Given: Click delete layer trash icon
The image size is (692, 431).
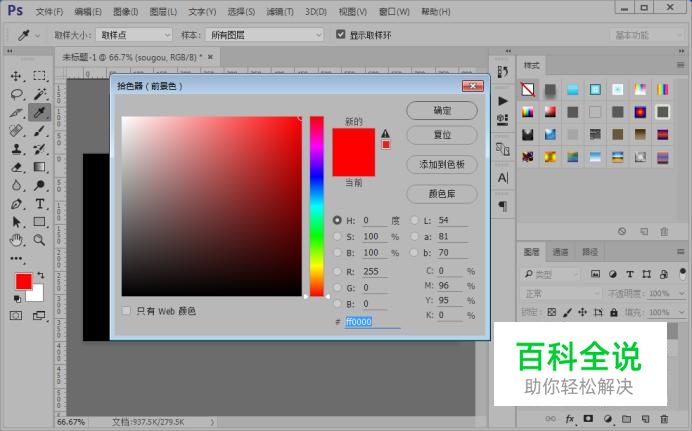Looking at the screenshot, I should coord(664,419).
